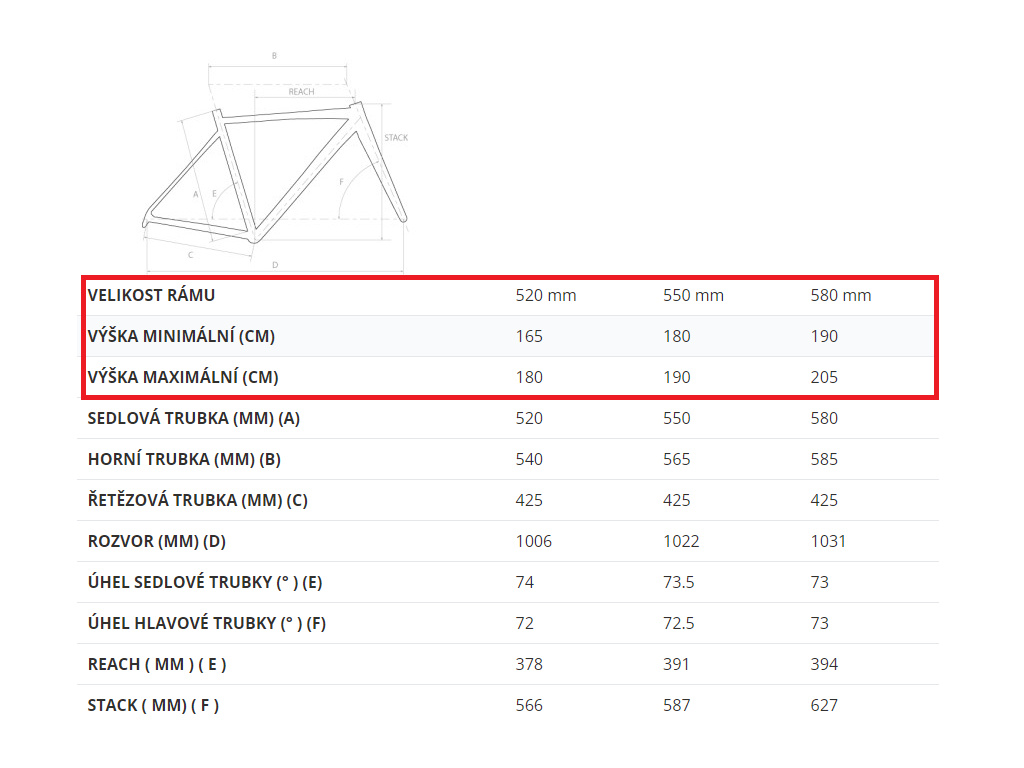Click reach value 378

click(x=529, y=665)
